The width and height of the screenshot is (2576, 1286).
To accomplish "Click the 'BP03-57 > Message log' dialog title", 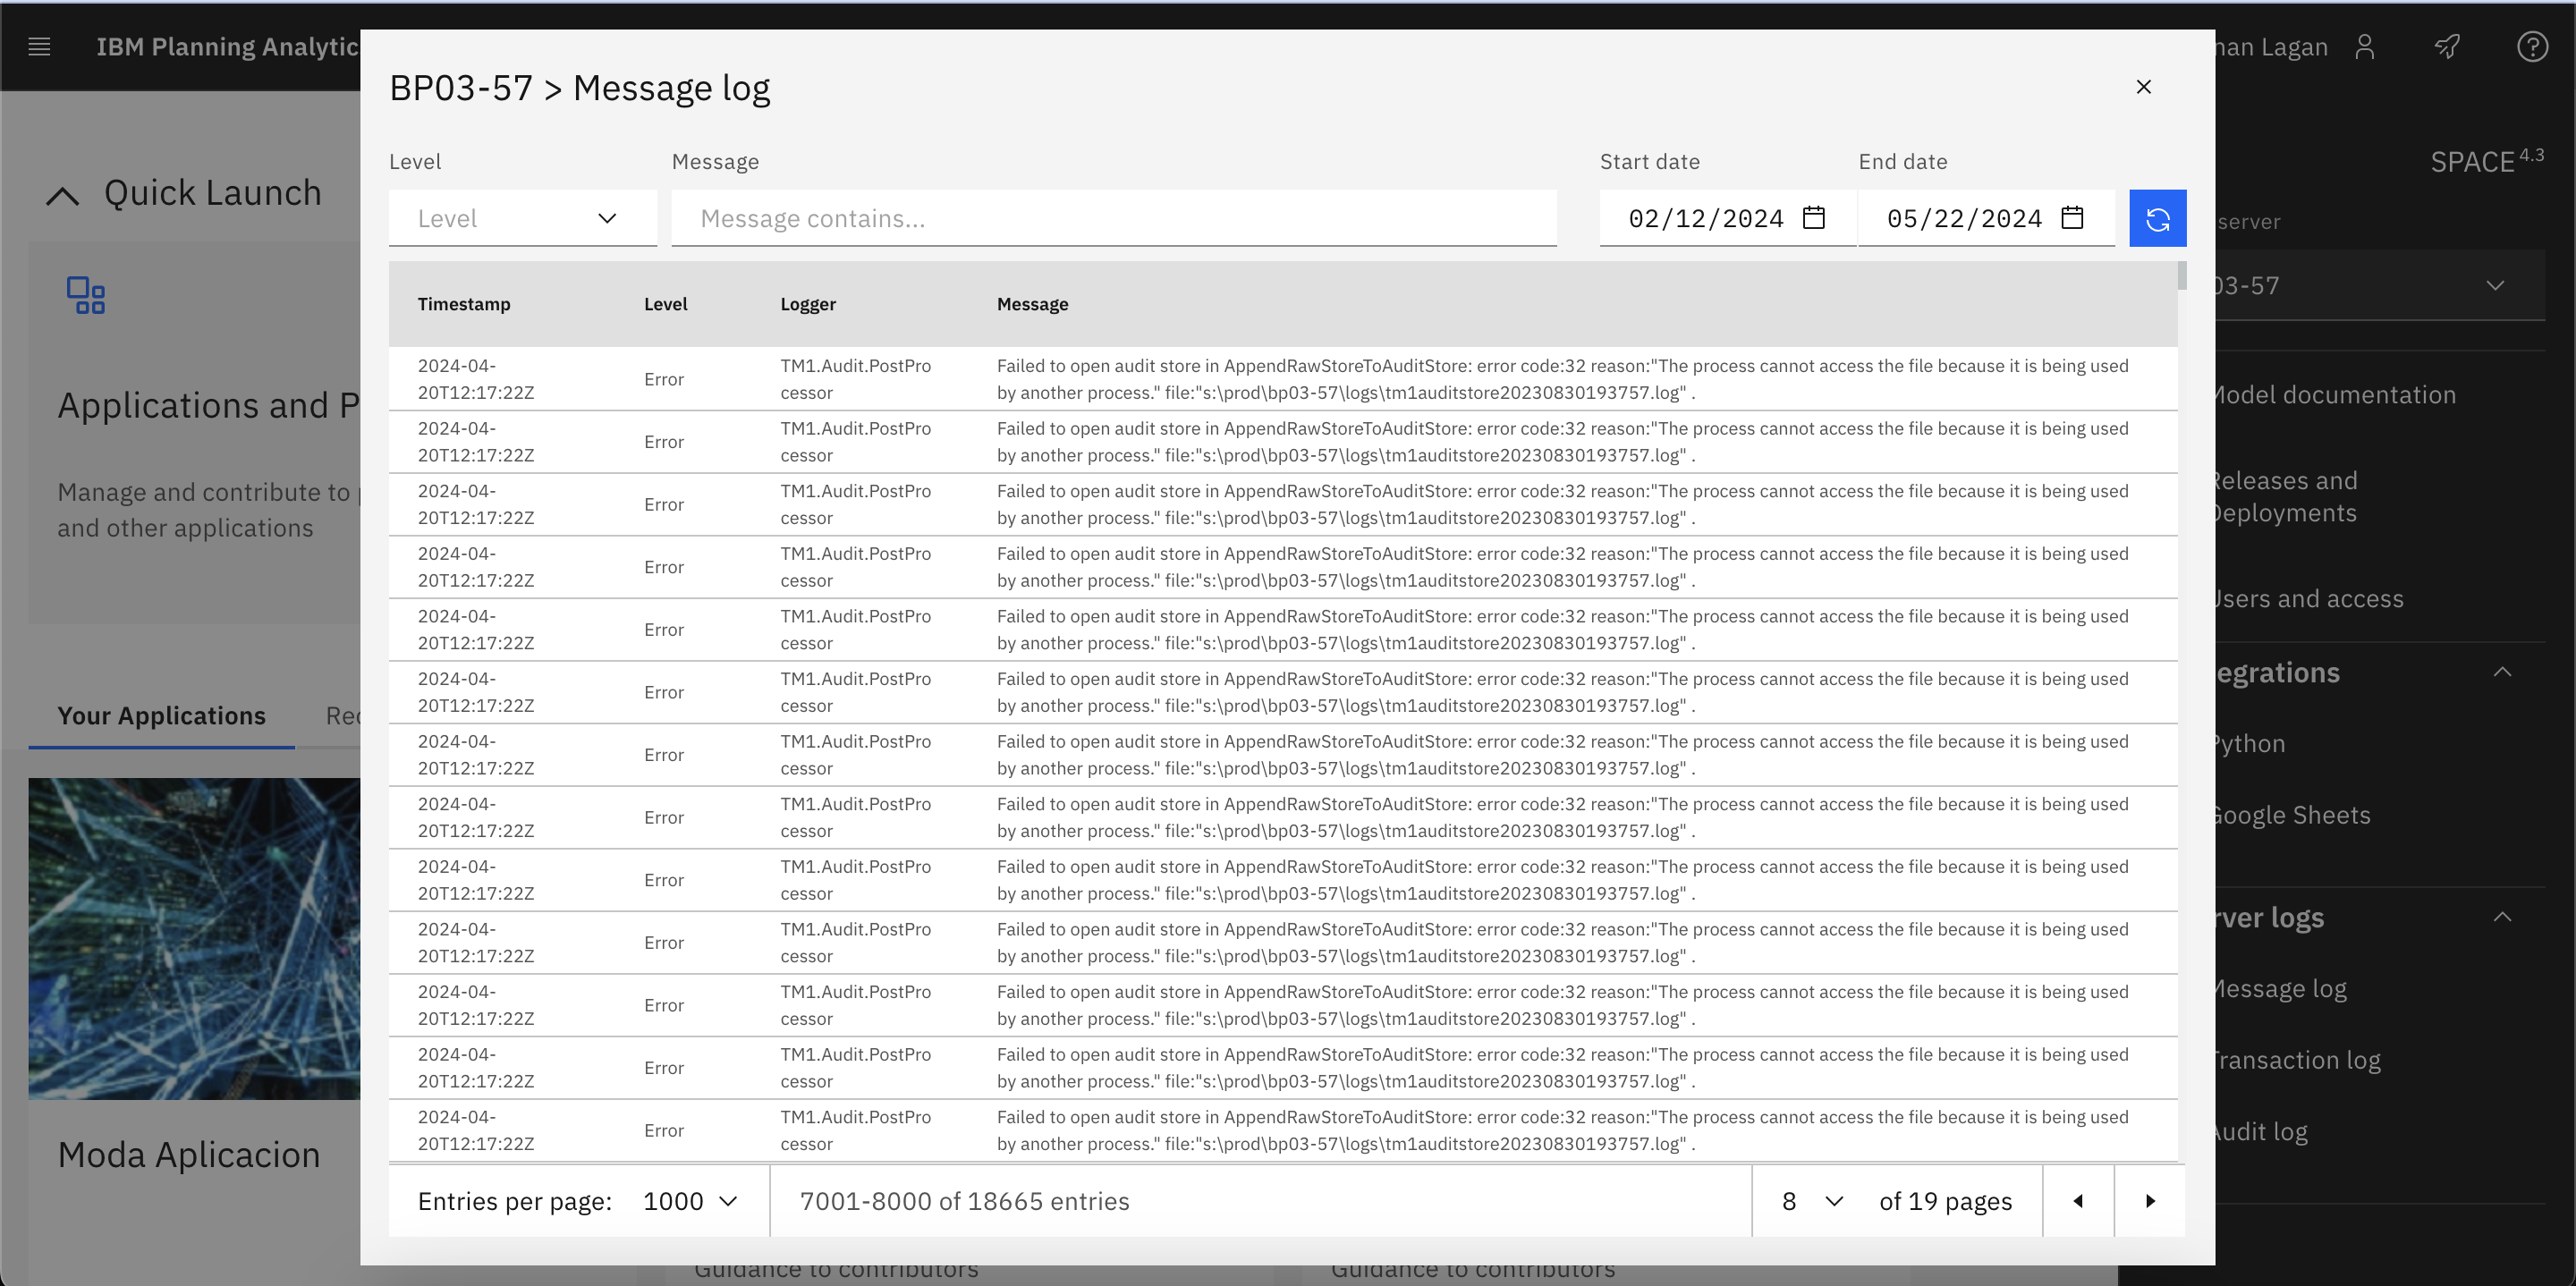I will (579, 88).
